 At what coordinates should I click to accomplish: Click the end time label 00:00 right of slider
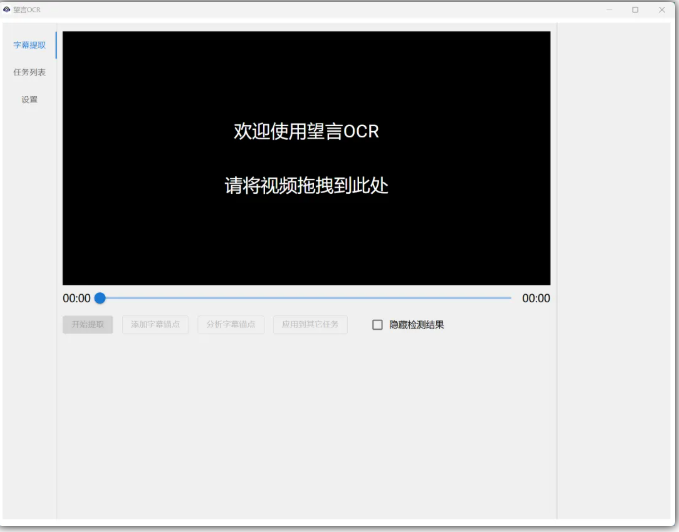point(536,298)
